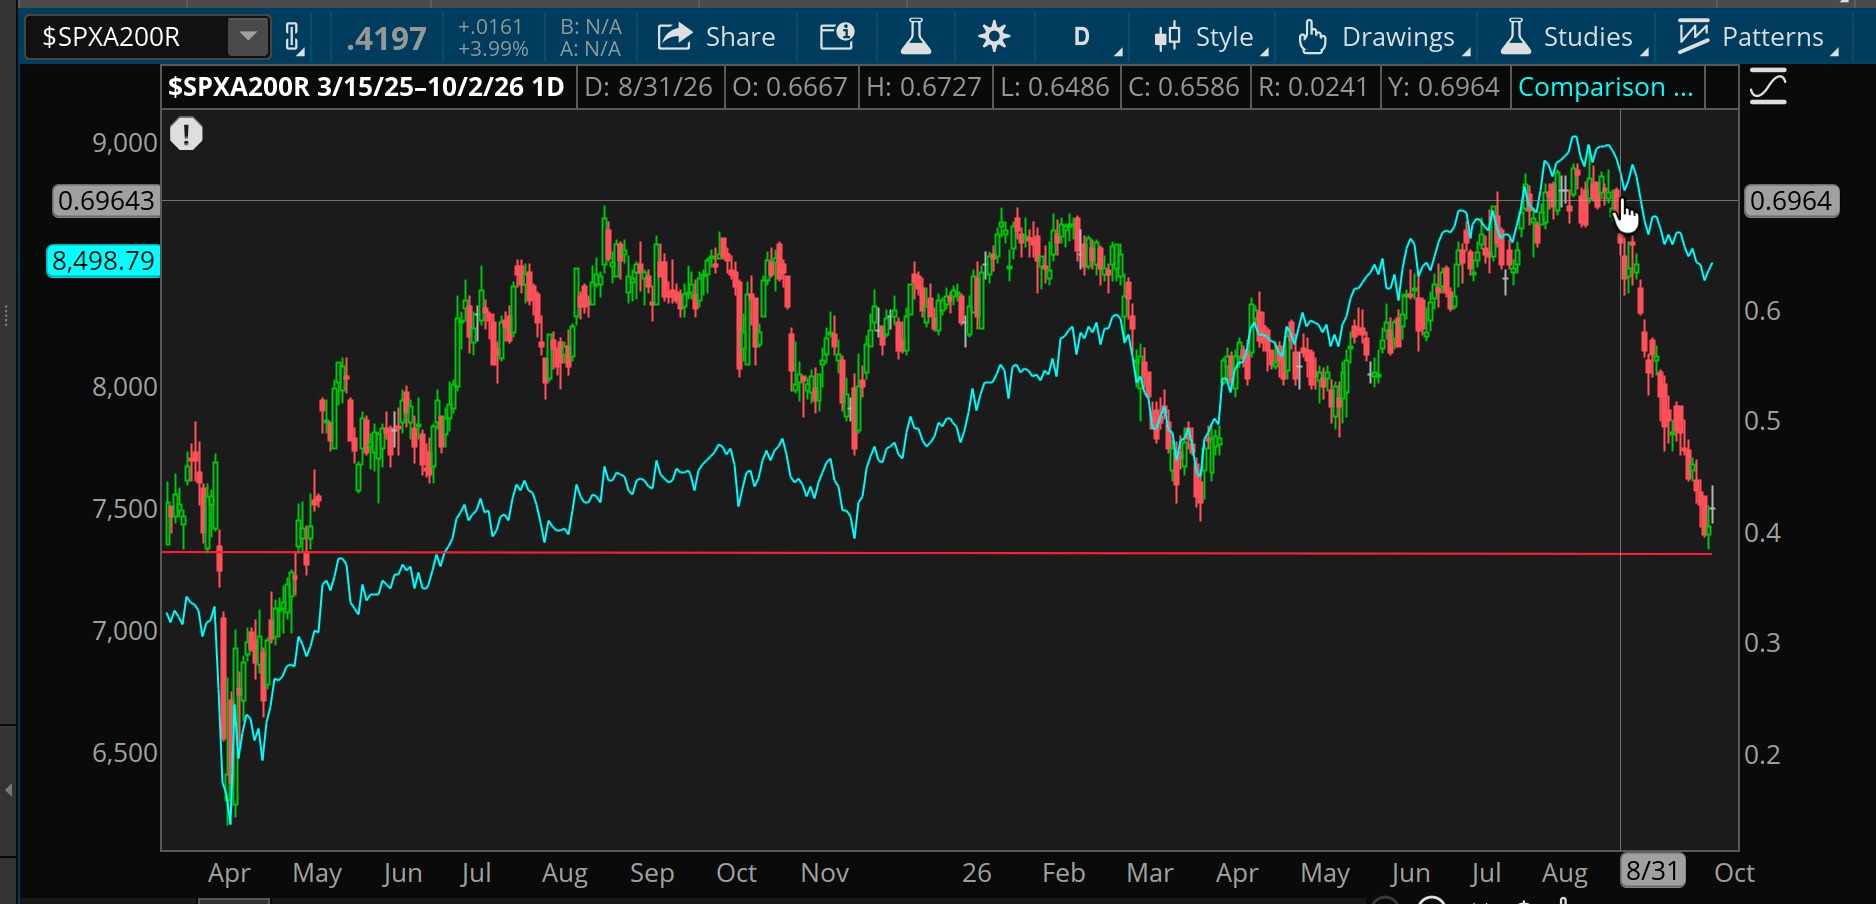Image resolution: width=1876 pixels, height=904 pixels.
Task: Click the B: N/A A: N/A bid-ask readout
Action: (591, 38)
